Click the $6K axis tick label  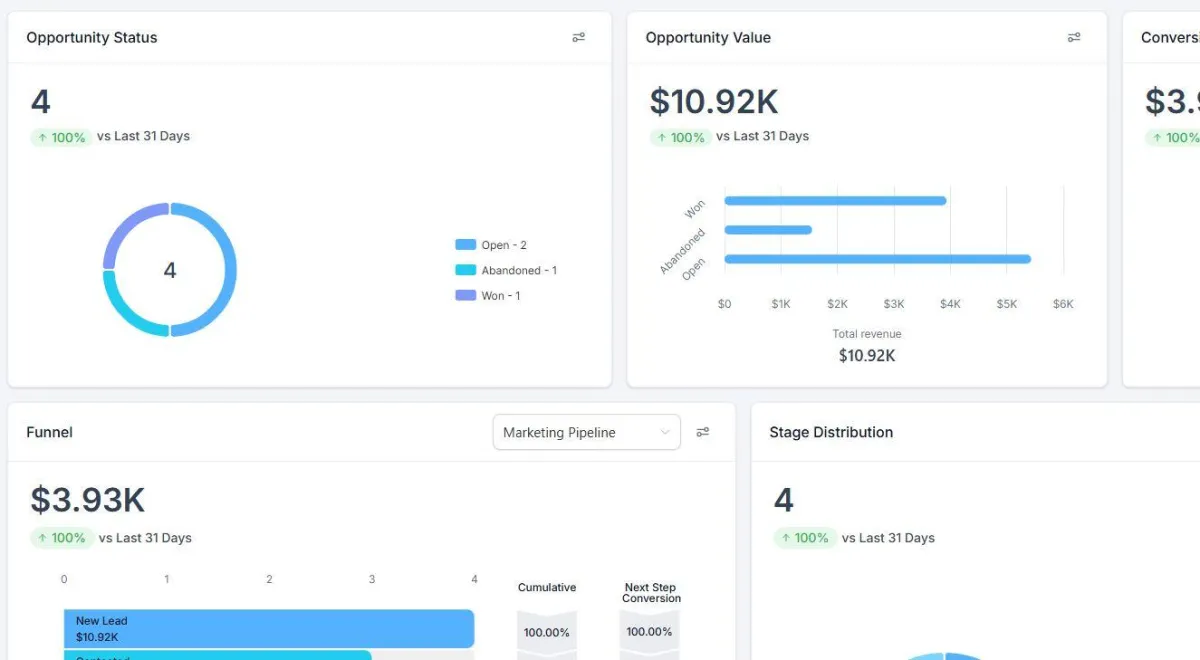point(1063,304)
